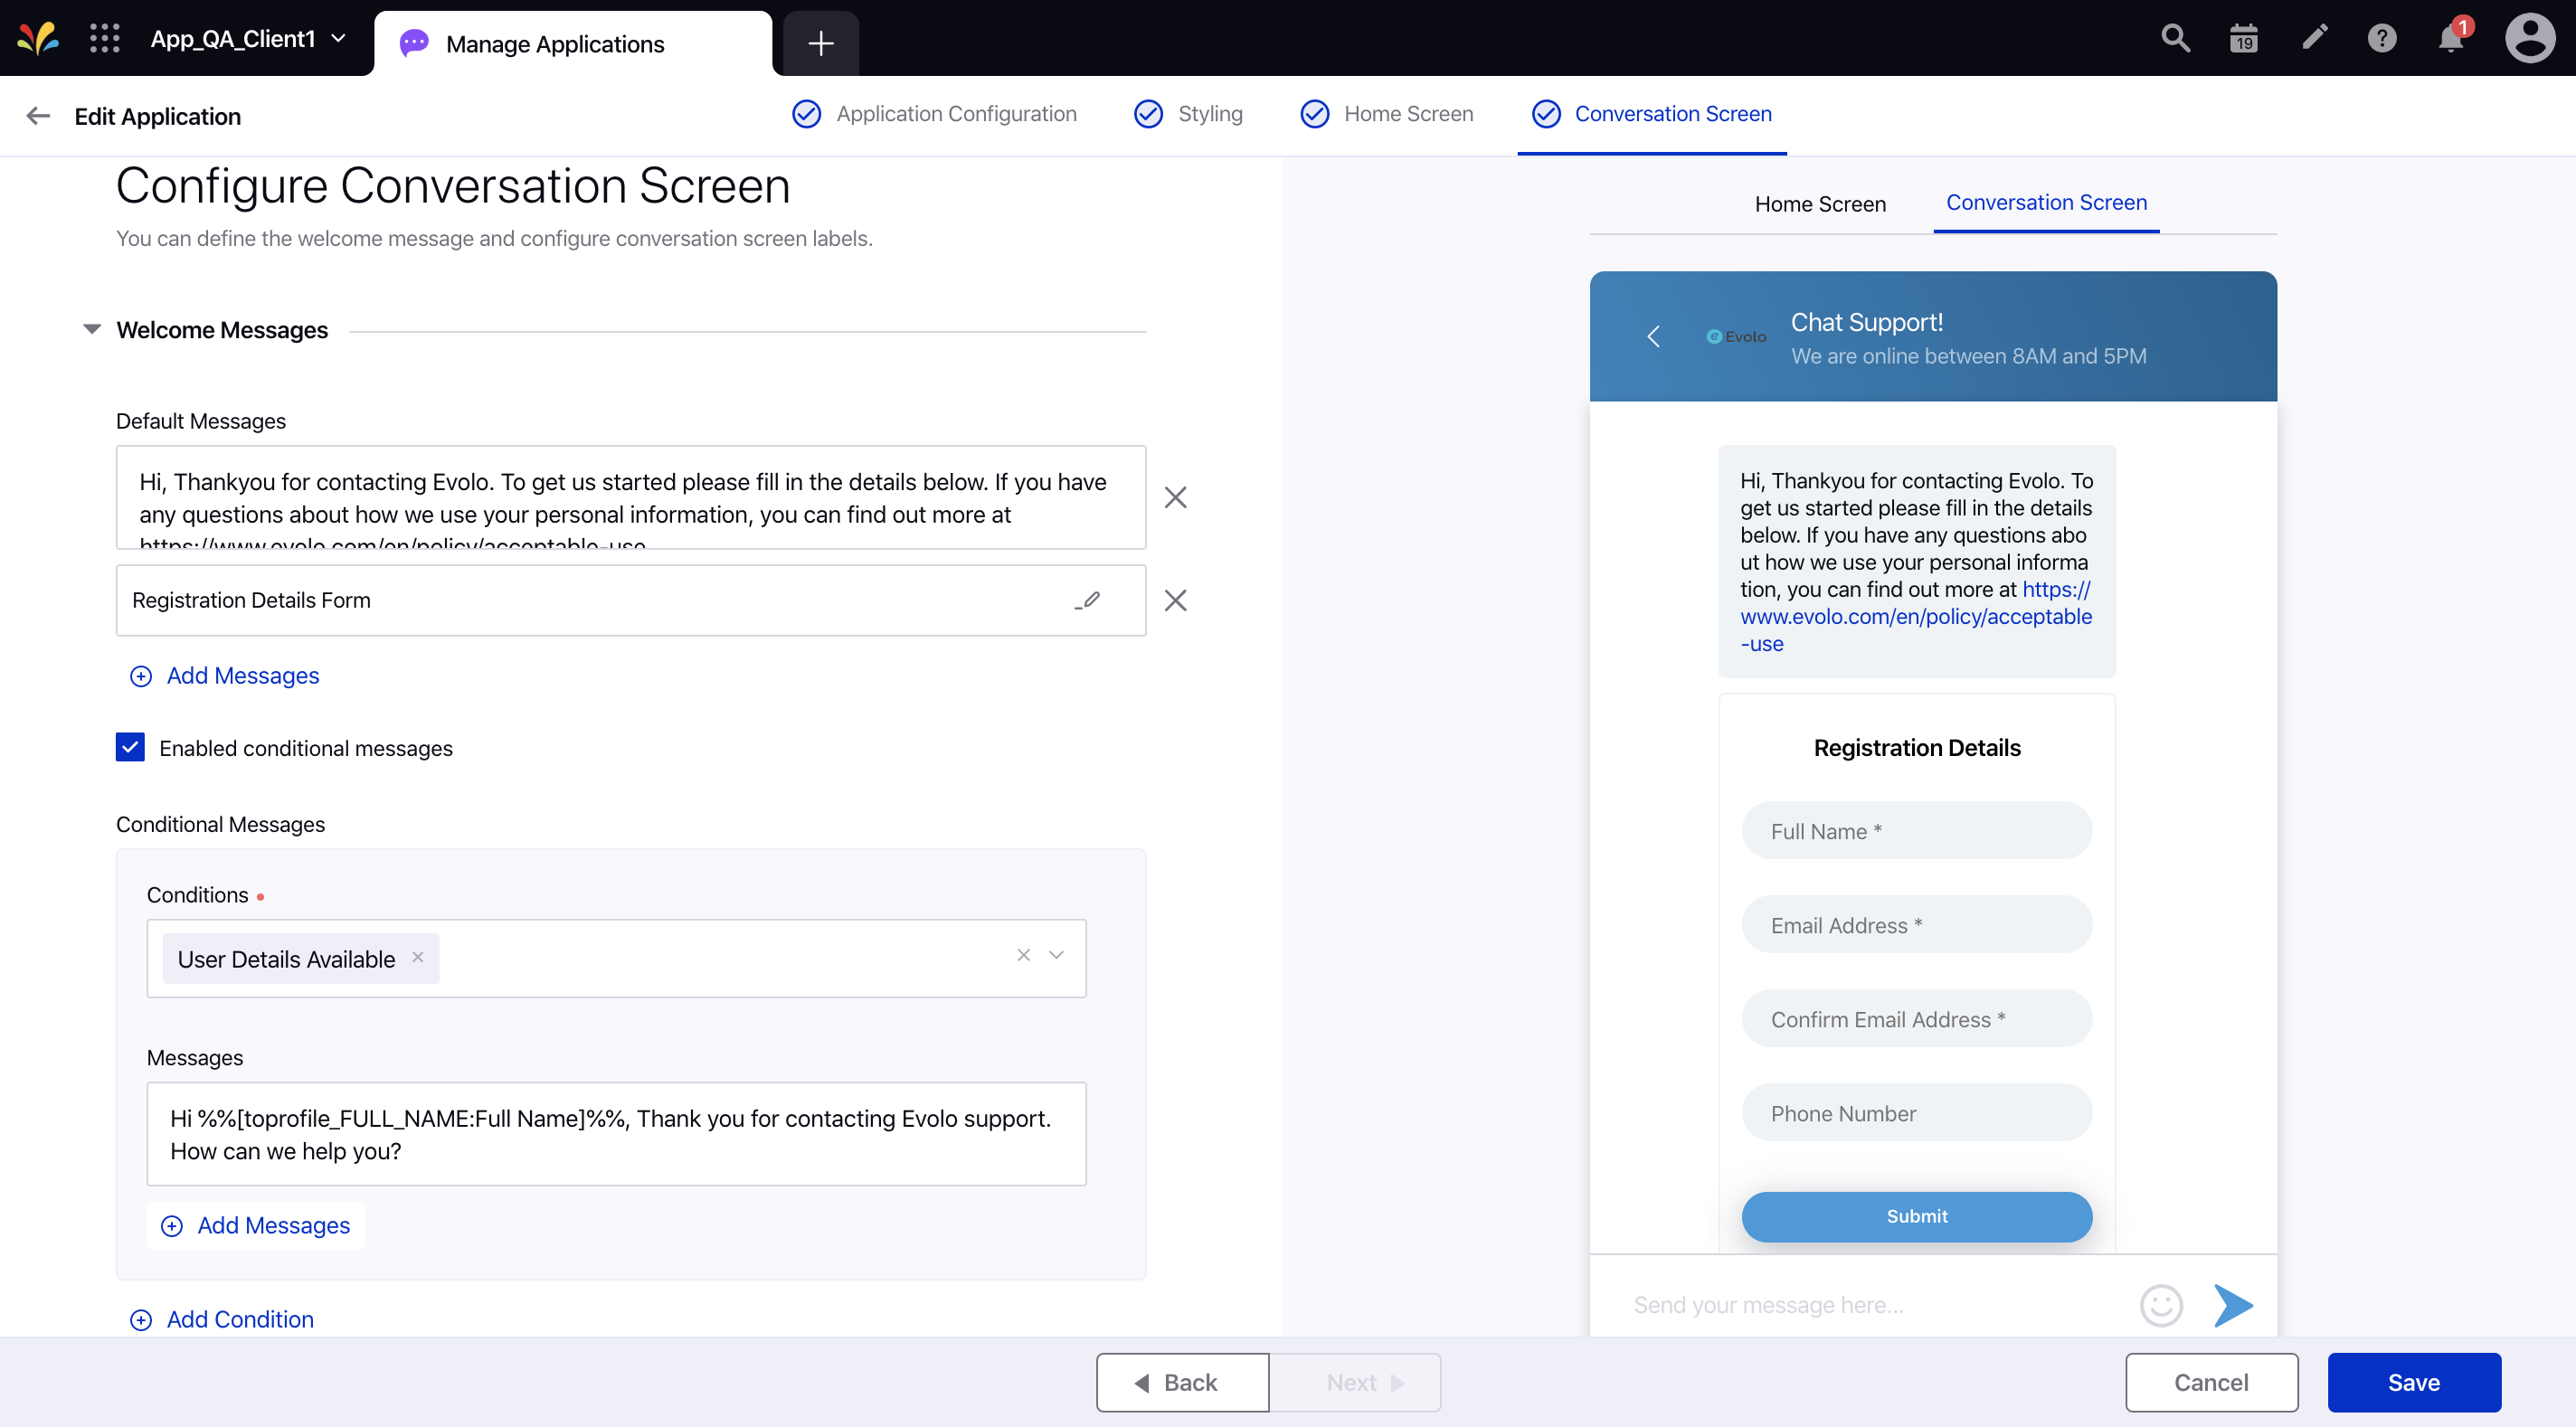Click the blue checkbox next to Styling step
2576x1427 pixels.
pyautogui.click(x=1148, y=112)
